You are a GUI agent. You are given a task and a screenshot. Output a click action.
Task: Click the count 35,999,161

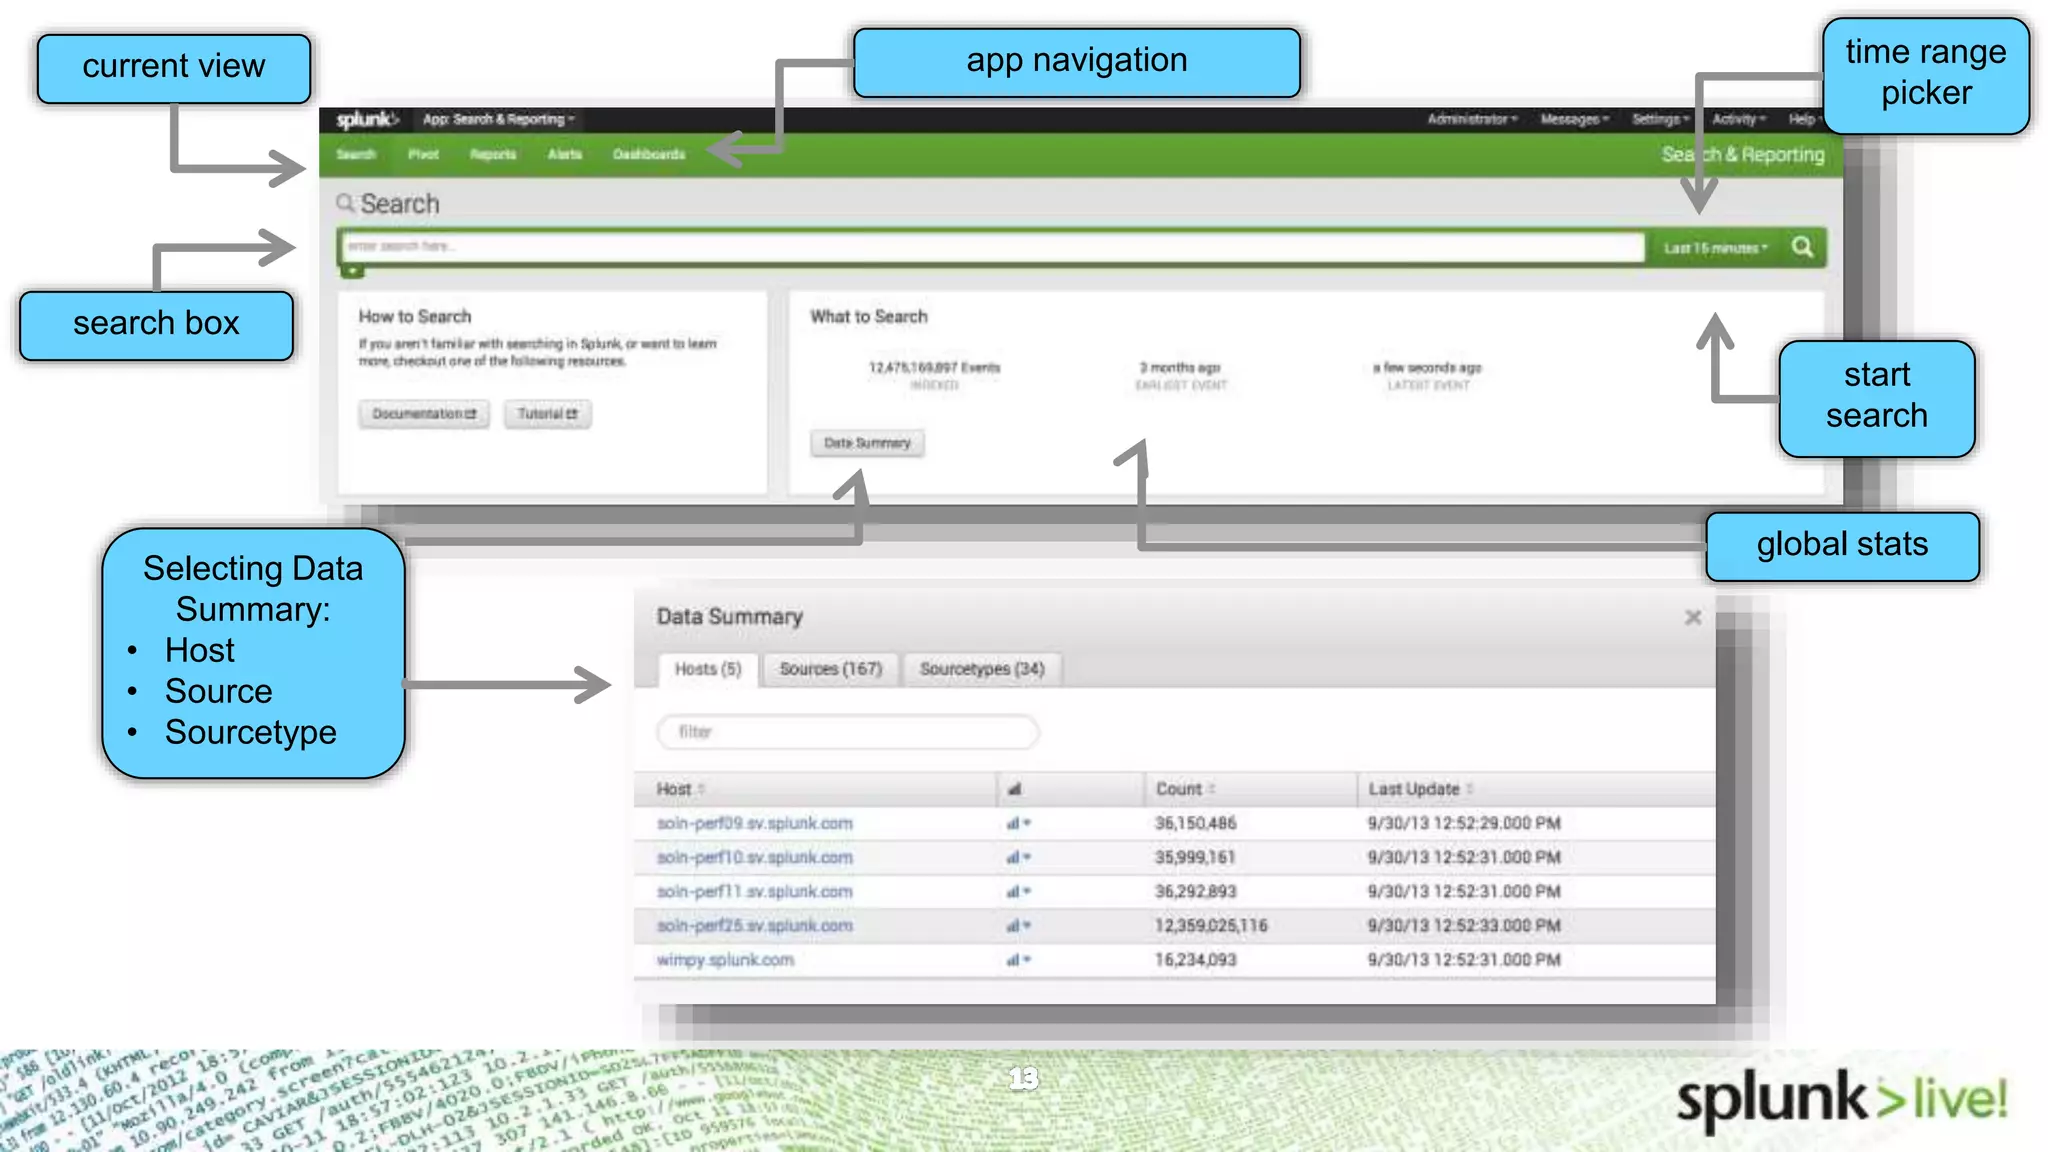point(1195,857)
